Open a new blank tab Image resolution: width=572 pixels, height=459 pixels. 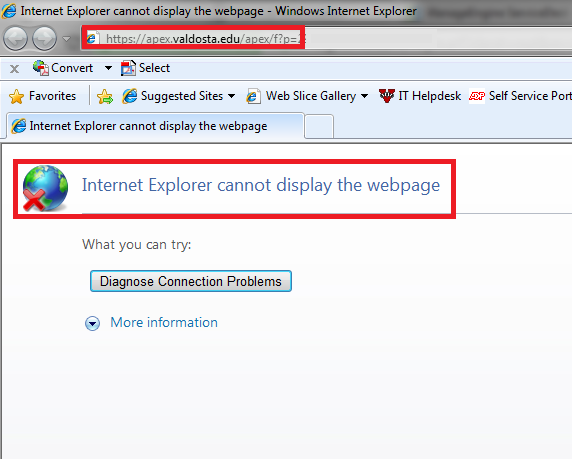pyautogui.click(x=319, y=126)
